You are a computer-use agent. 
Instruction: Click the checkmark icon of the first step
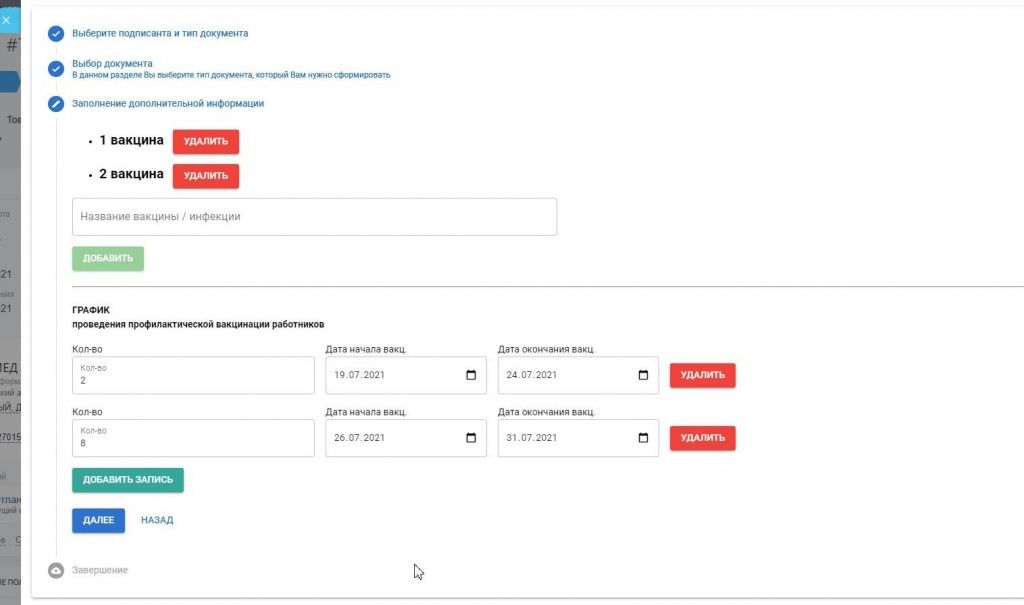tap(56, 34)
